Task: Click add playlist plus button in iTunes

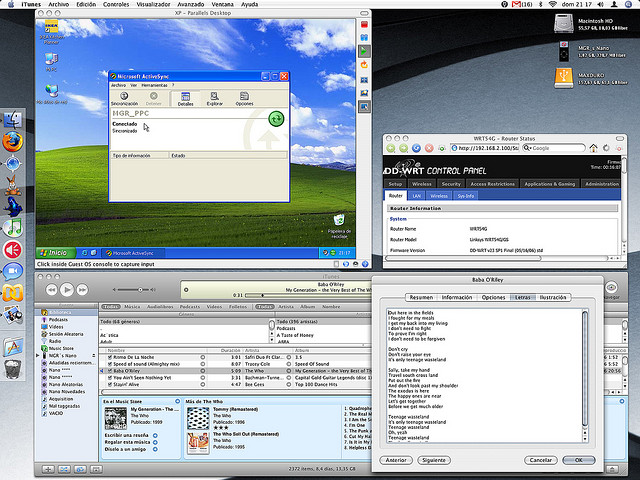Action: 48,469
